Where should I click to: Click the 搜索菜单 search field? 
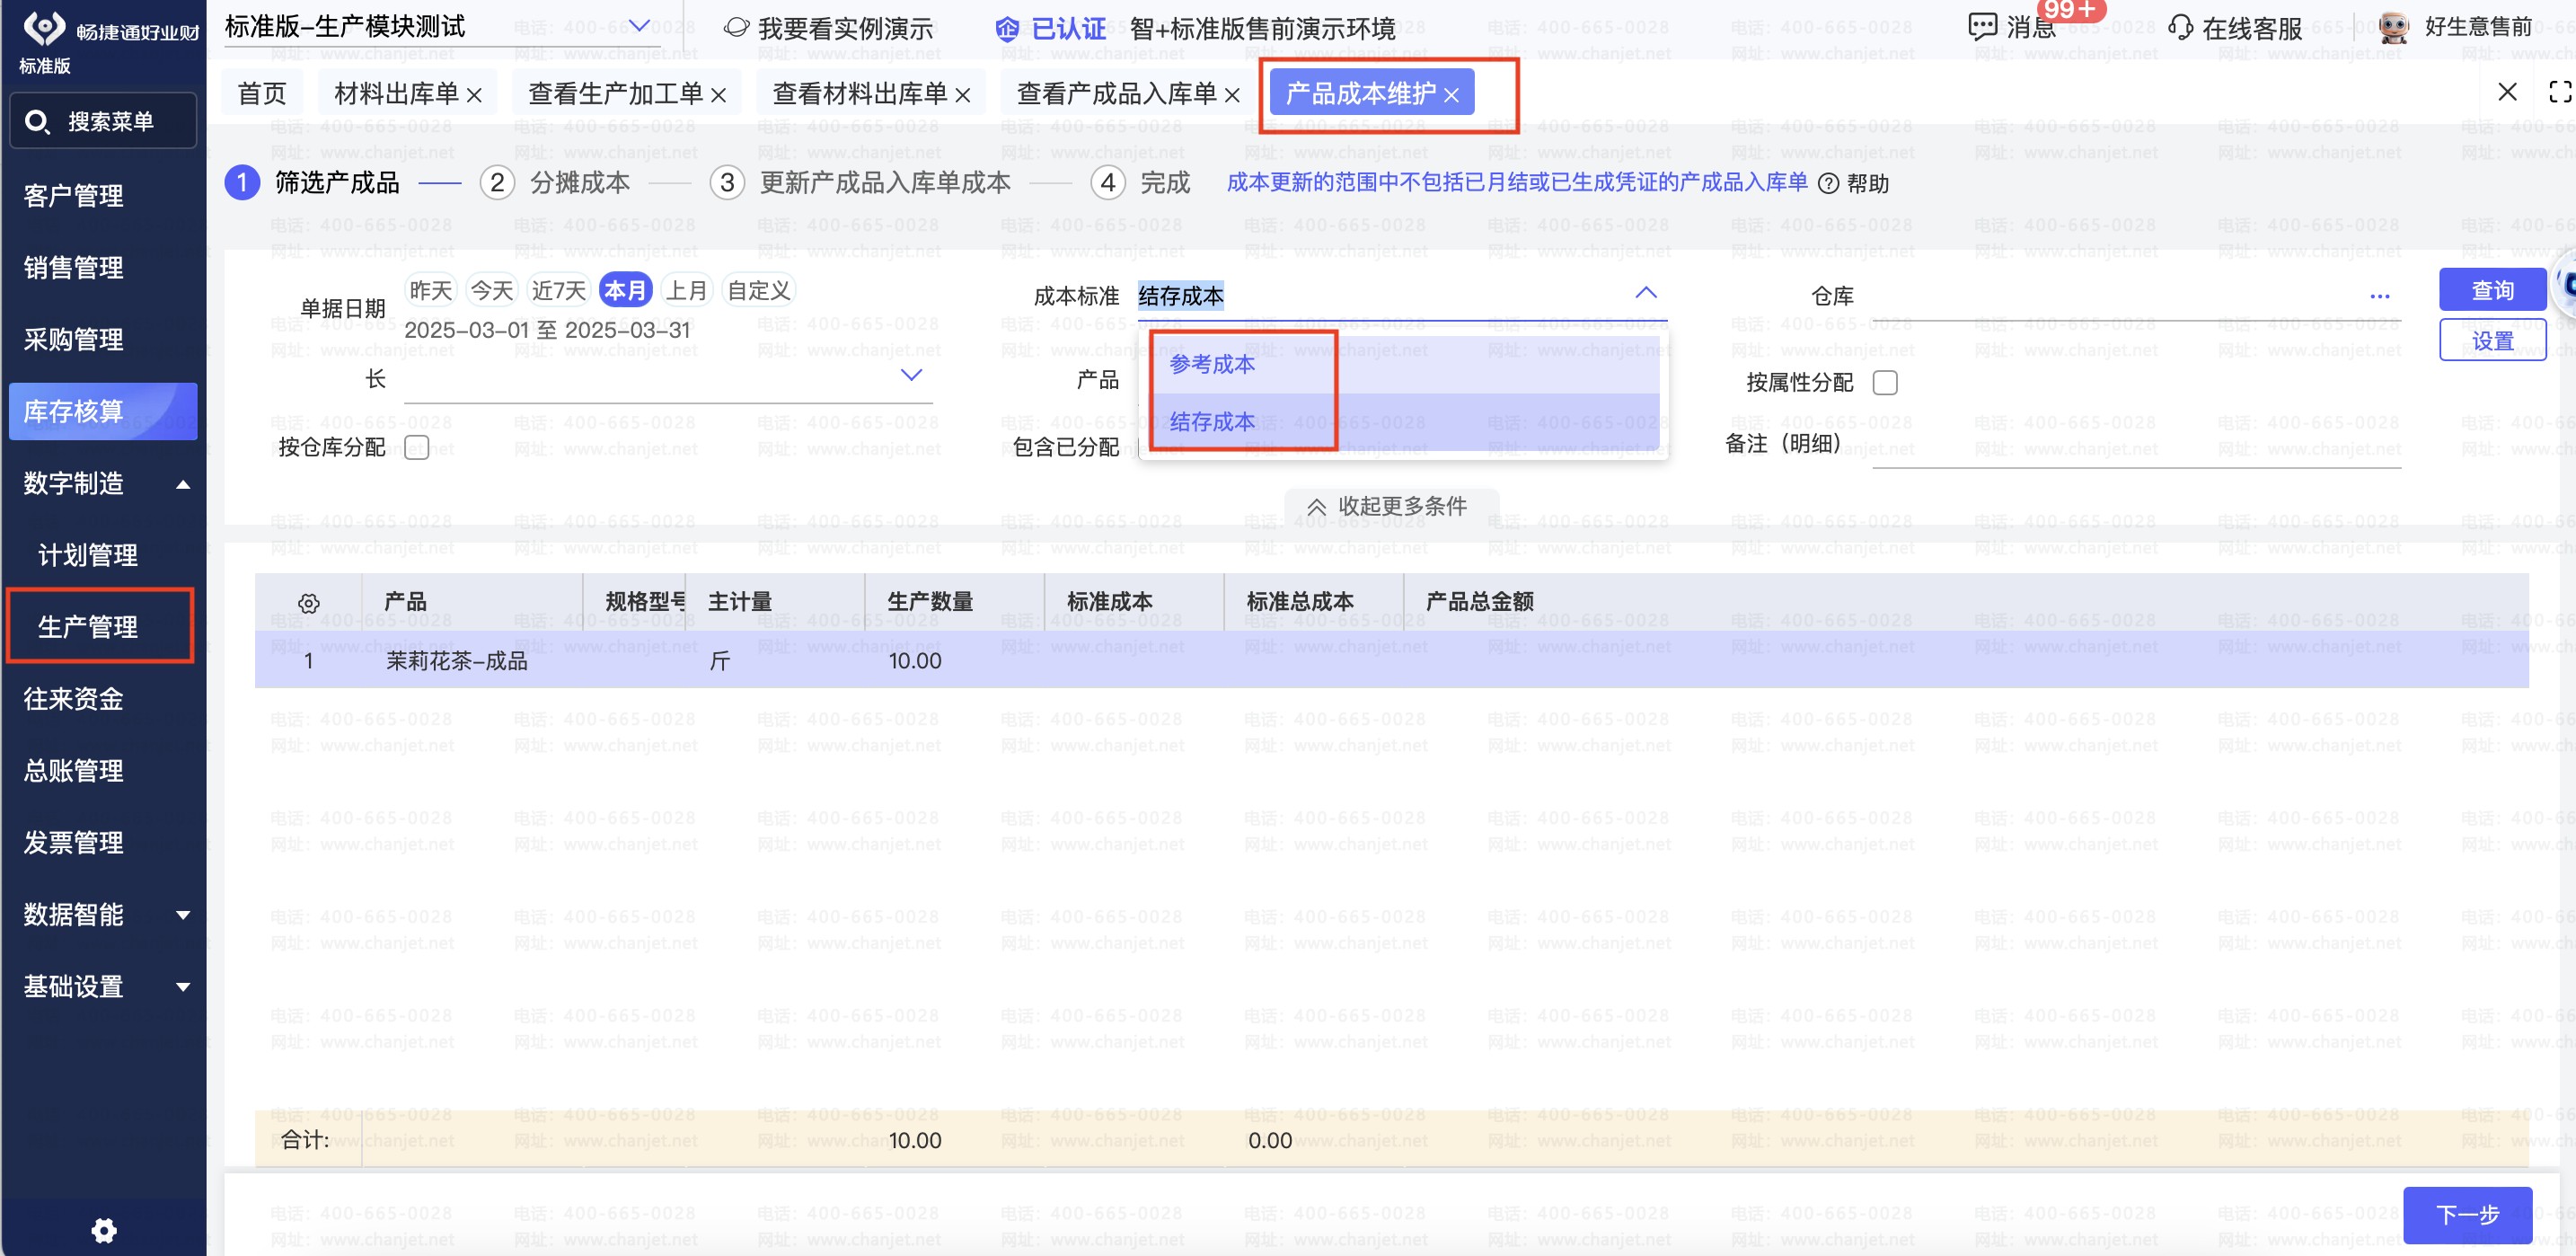[103, 122]
